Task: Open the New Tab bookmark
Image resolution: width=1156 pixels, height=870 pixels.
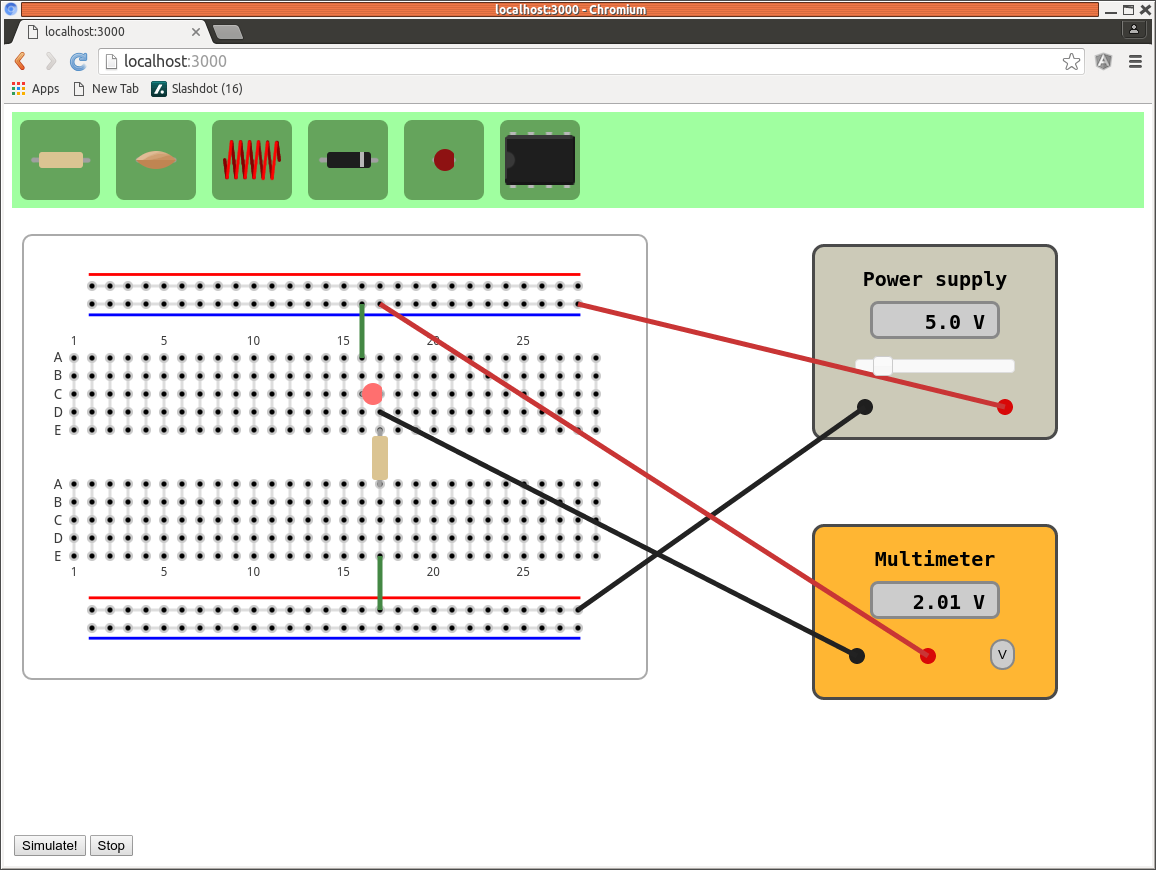Action: pos(106,88)
